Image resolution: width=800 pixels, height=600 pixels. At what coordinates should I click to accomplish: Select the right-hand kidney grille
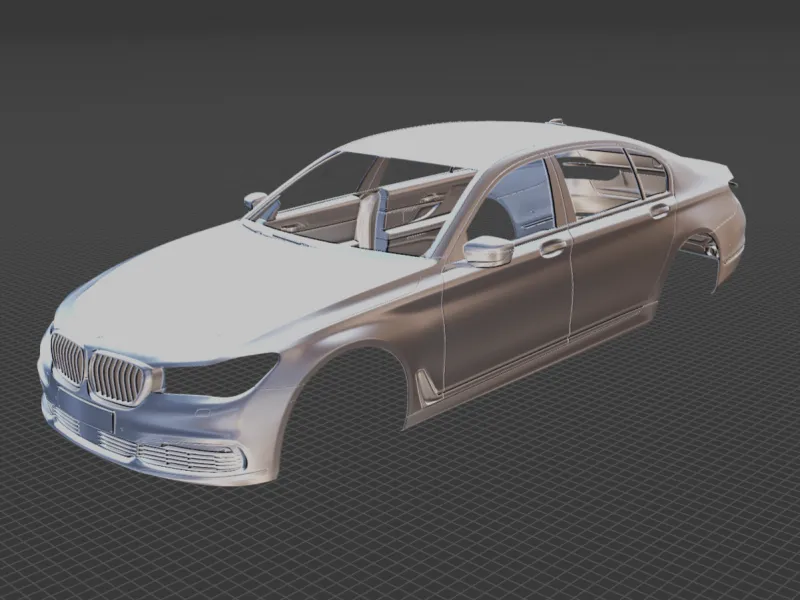click(x=117, y=378)
